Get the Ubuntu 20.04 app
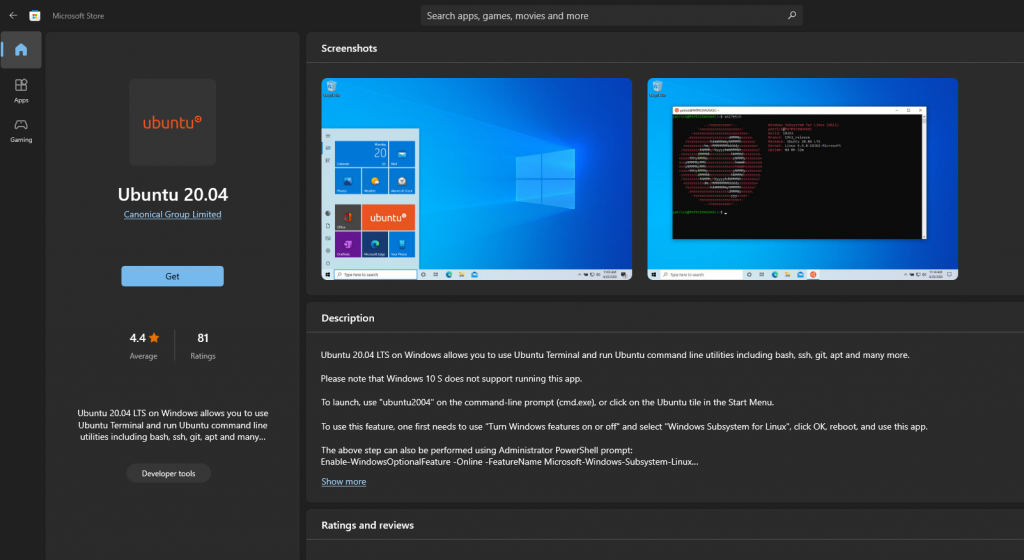This screenshot has width=1024, height=560. click(x=172, y=276)
